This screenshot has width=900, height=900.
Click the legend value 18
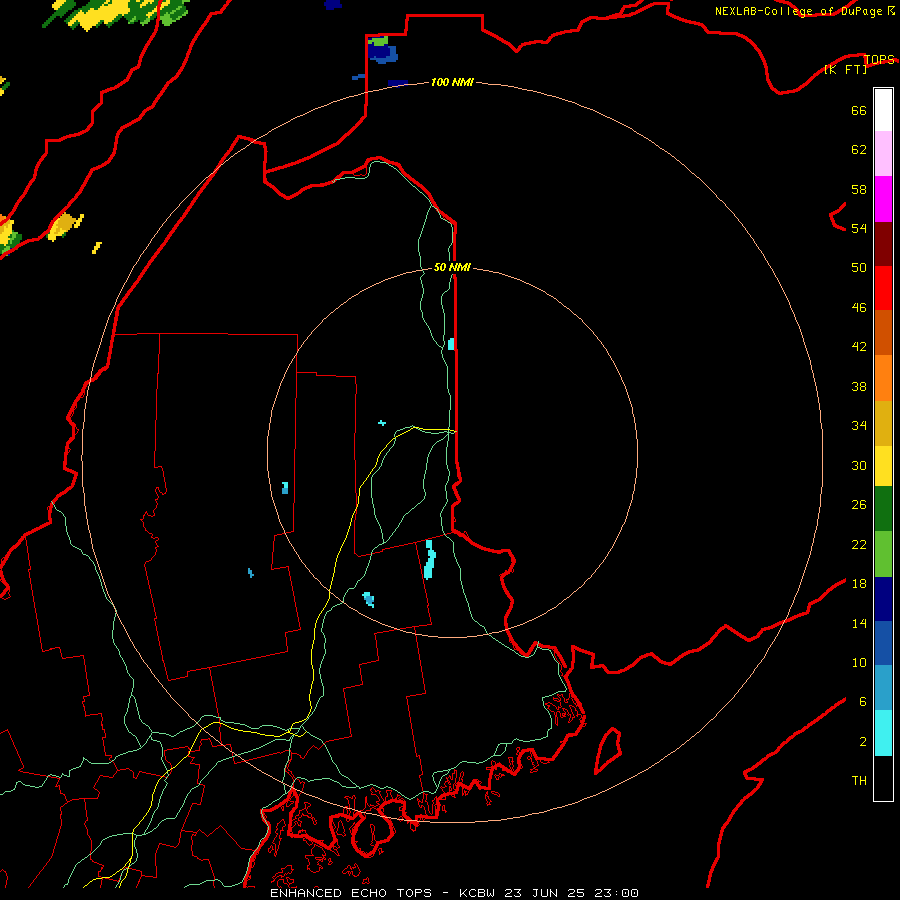859,584
